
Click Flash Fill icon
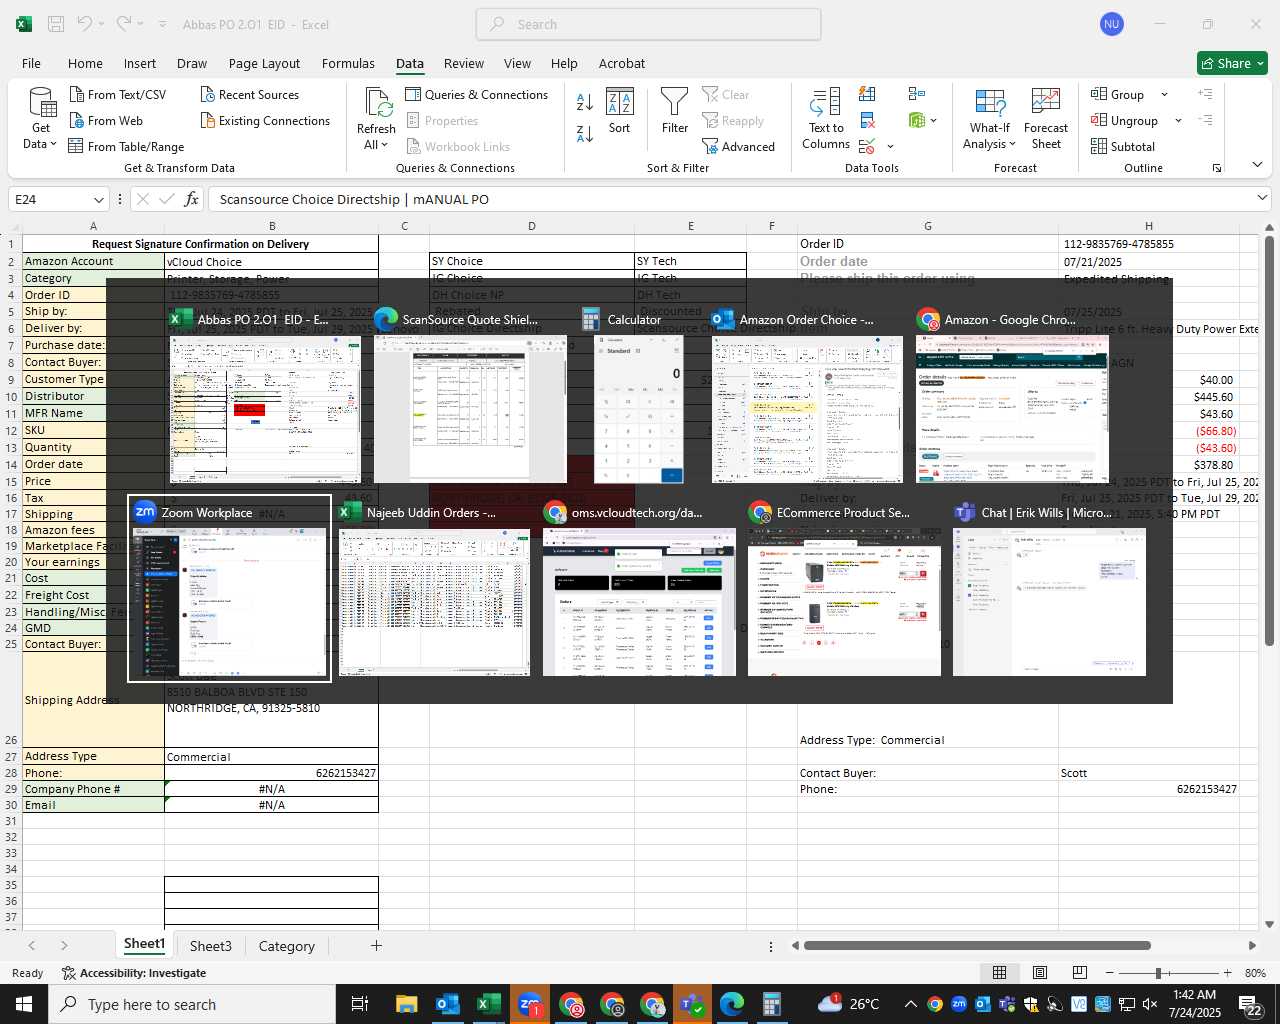click(867, 94)
